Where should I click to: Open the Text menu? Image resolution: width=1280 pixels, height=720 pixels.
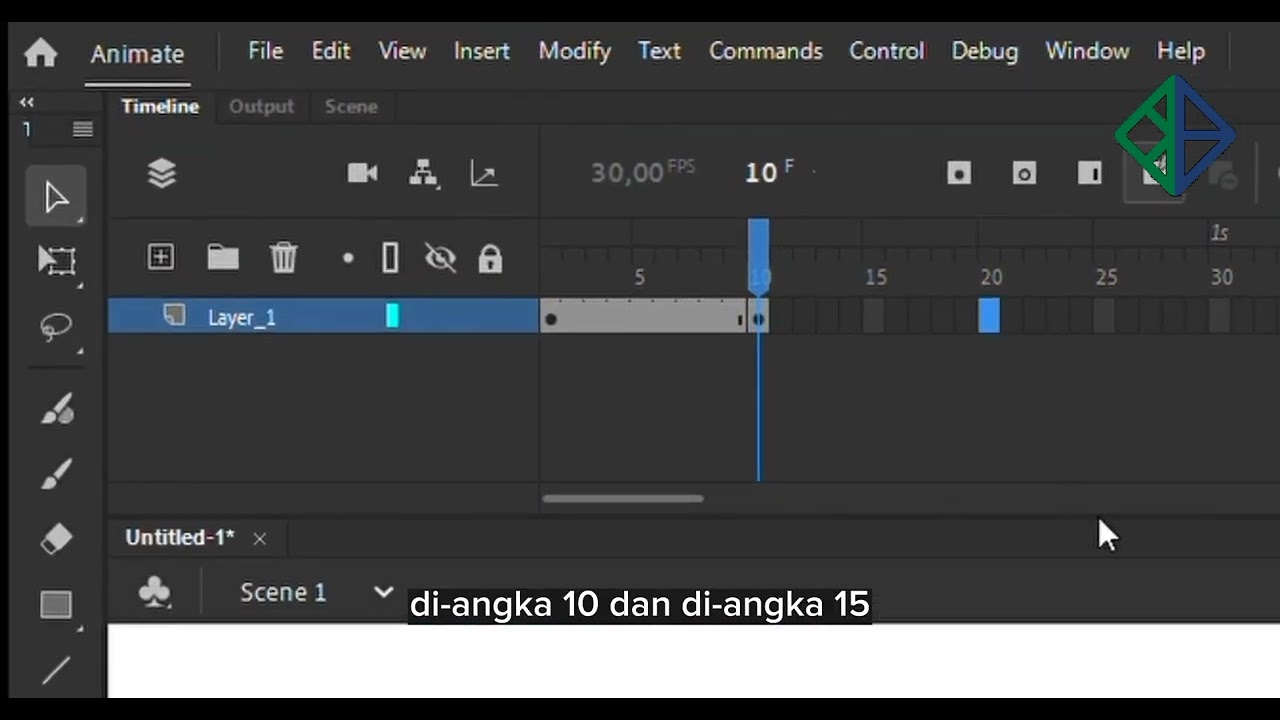click(660, 51)
